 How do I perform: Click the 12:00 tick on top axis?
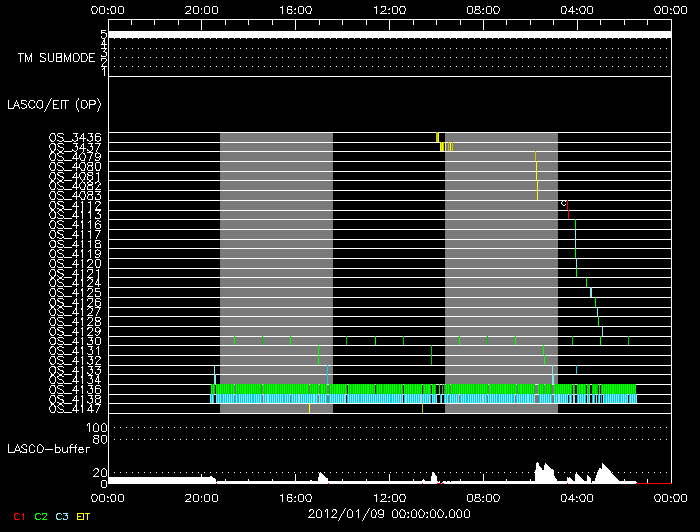tap(388, 9)
